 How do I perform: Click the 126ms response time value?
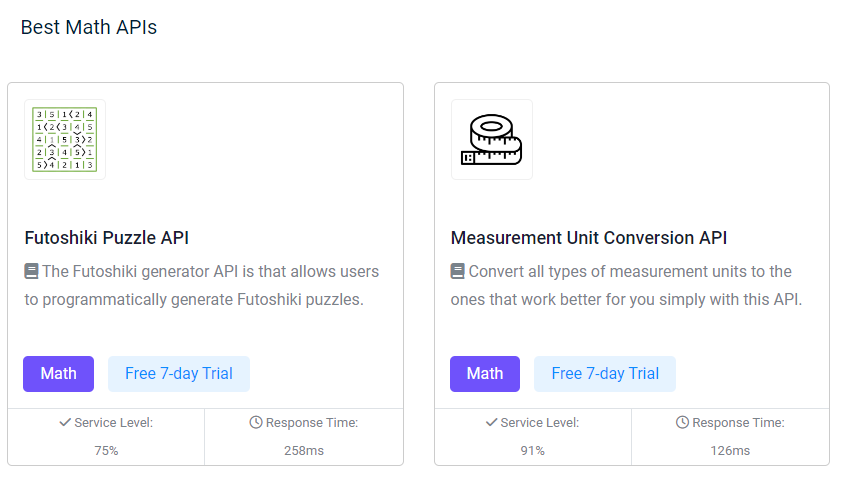click(730, 451)
